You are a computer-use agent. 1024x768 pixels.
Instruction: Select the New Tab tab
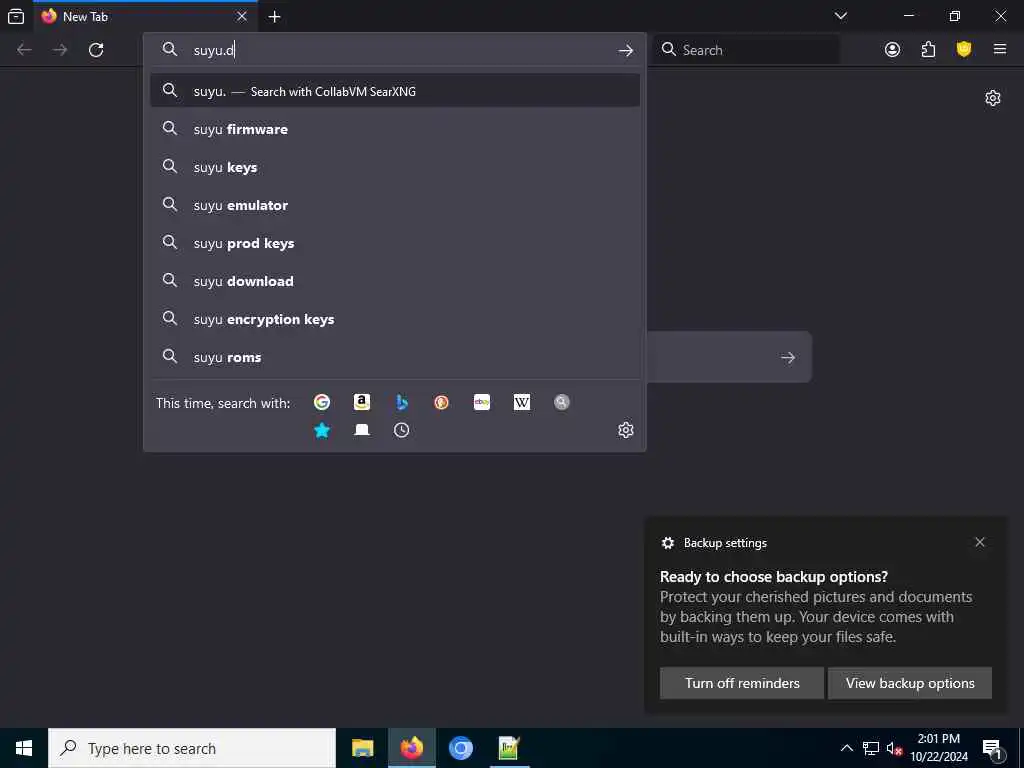click(145, 16)
